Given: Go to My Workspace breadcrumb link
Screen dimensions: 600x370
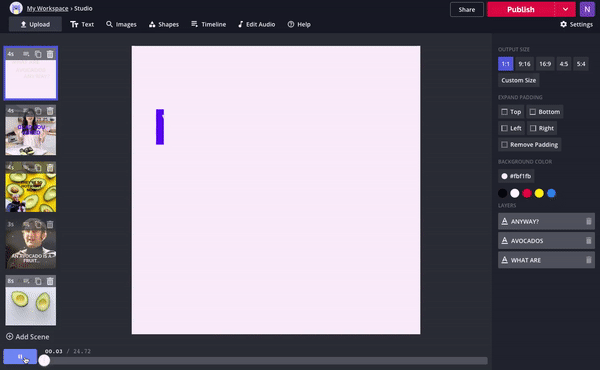Looking at the screenshot, I should click(47, 8).
